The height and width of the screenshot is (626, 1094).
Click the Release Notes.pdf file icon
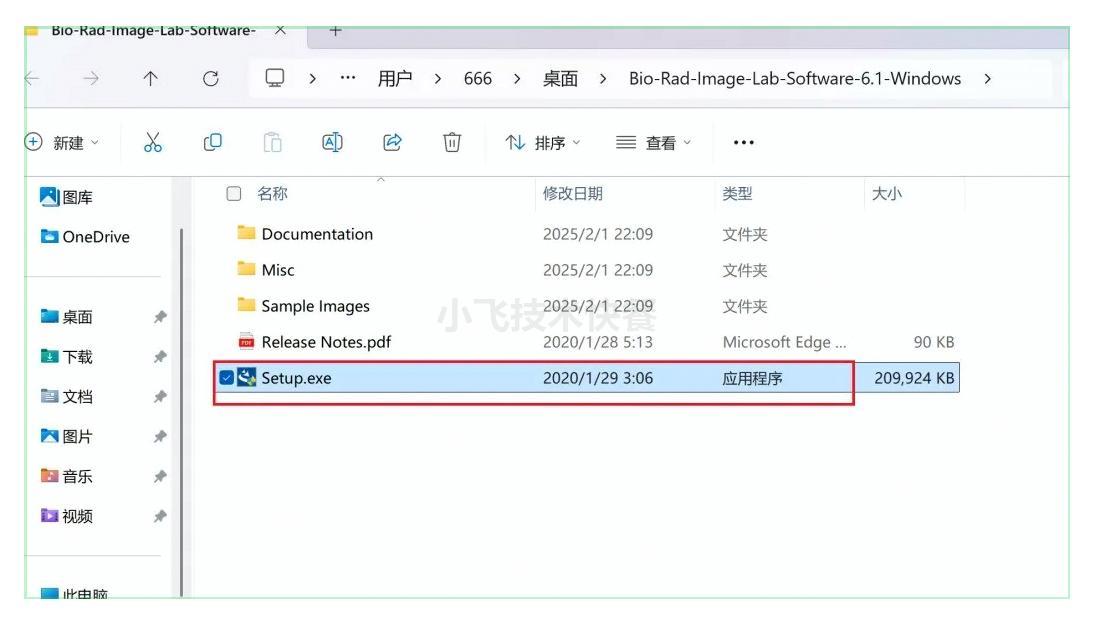coord(246,341)
